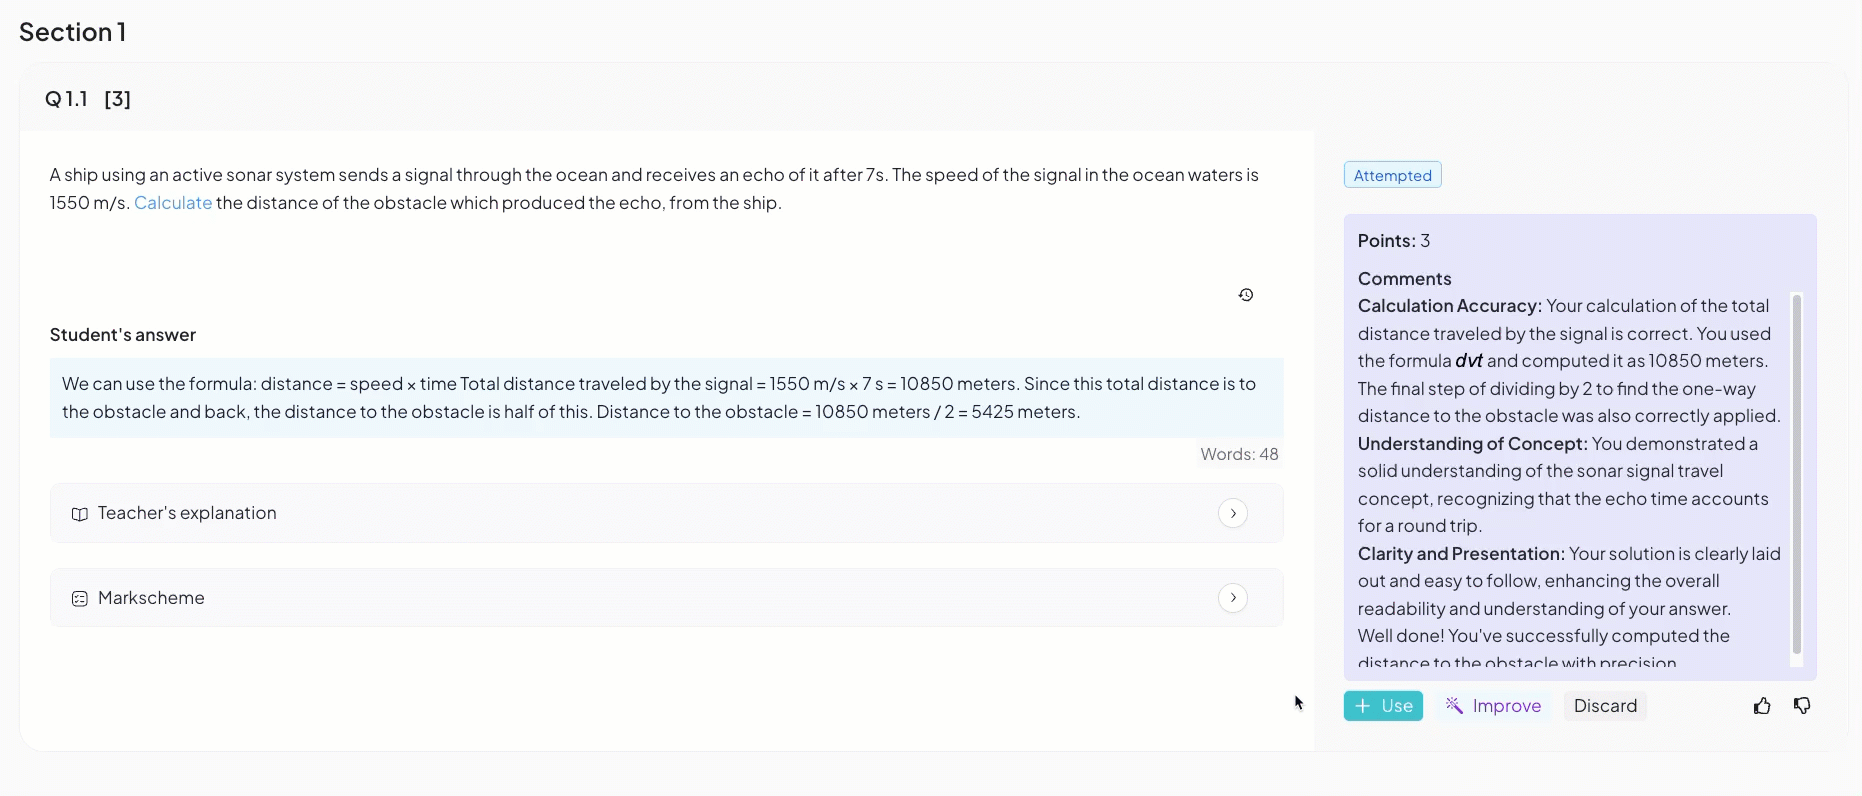Viewport: 1862px width, 796px height.
Task: Discard the AI feedback
Action: click(x=1605, y=706)
